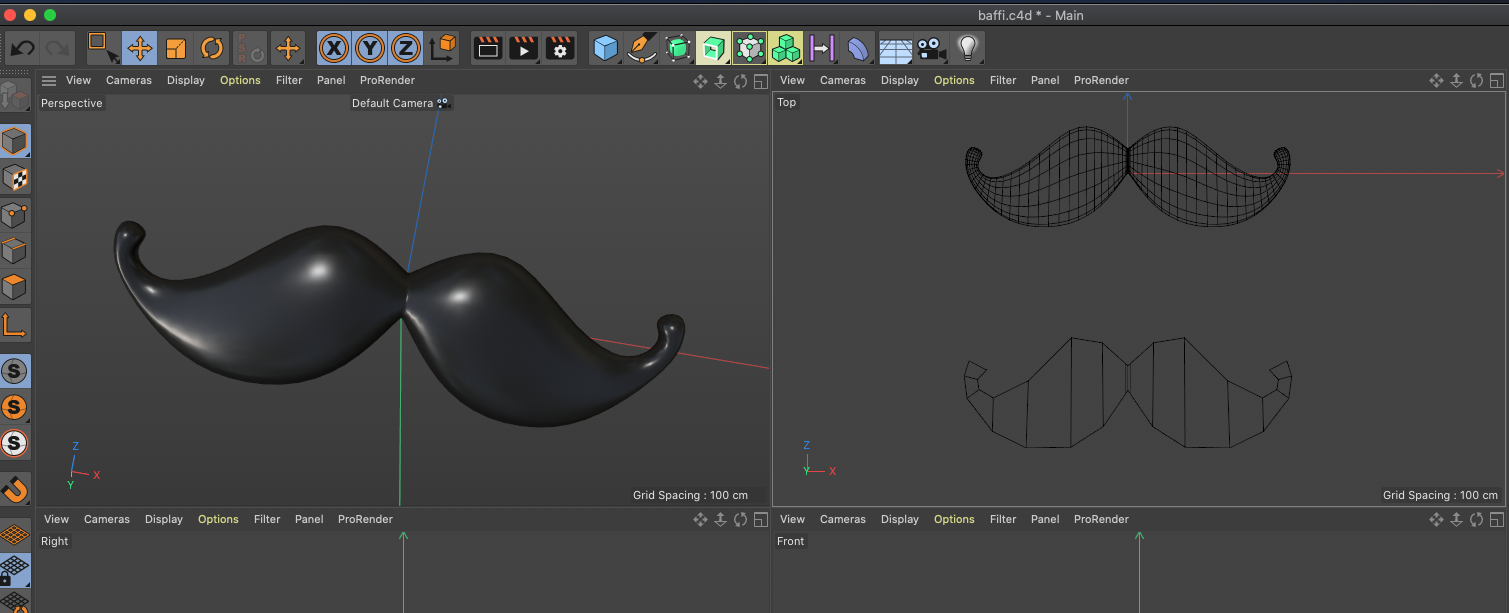Open Display menu in Front viewport

point(900,519)
